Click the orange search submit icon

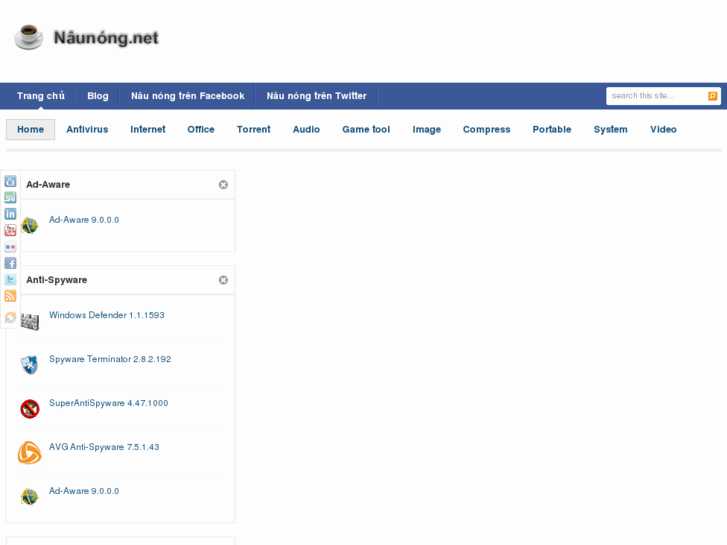pyautogui.click(x=712, y=96)
